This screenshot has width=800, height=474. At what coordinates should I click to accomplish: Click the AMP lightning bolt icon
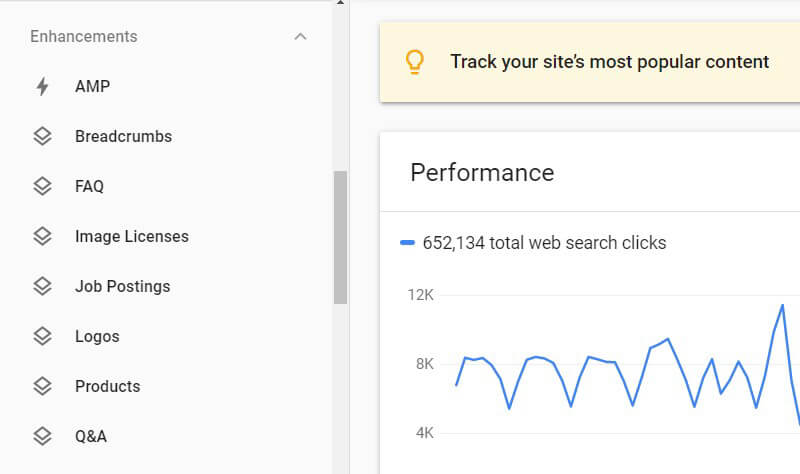pyautogui.click(x=42, y=87)
